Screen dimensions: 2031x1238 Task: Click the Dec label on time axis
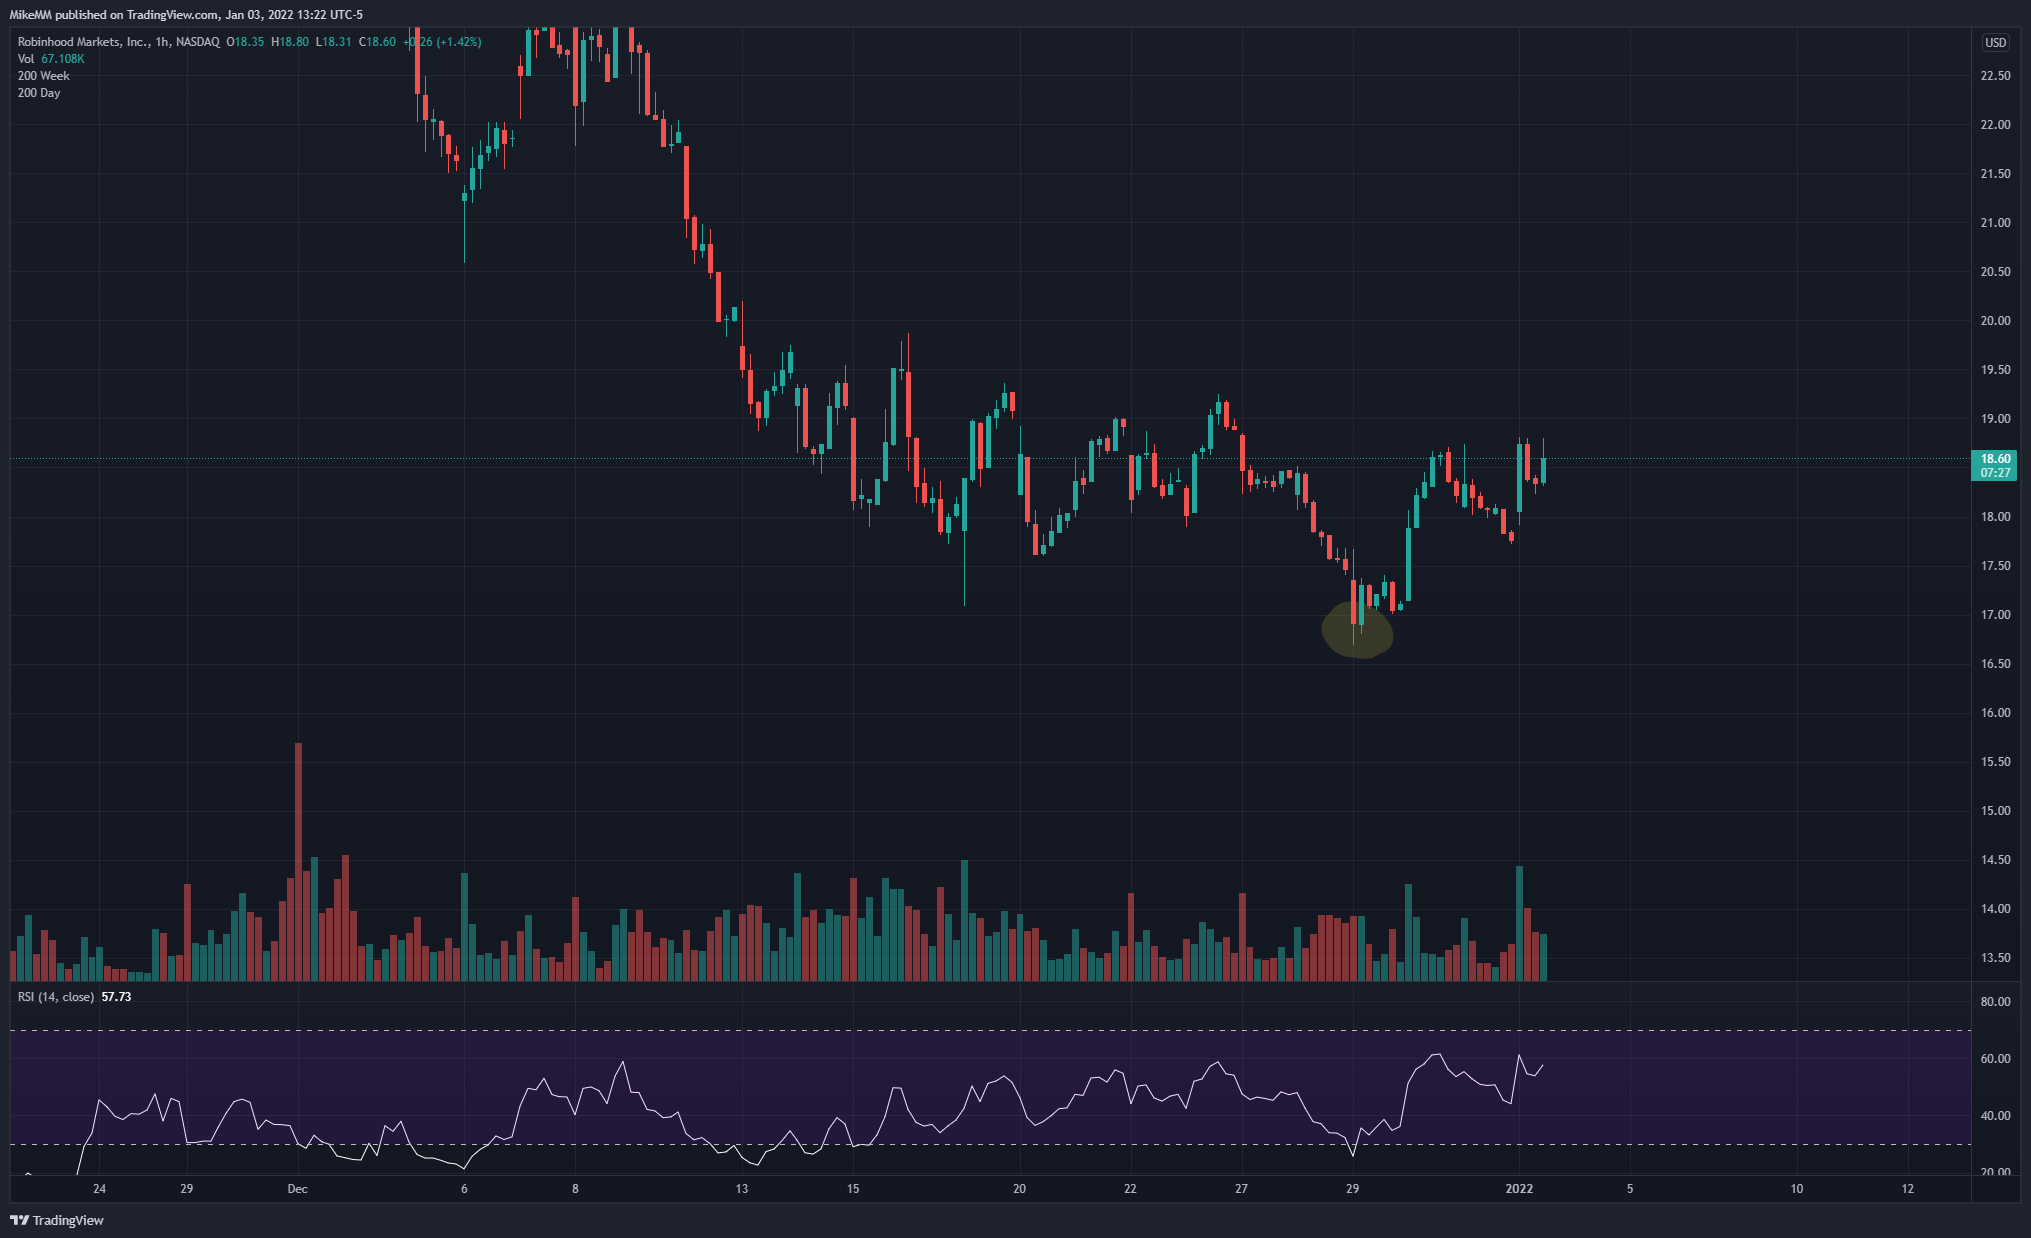click(297, 1189)
